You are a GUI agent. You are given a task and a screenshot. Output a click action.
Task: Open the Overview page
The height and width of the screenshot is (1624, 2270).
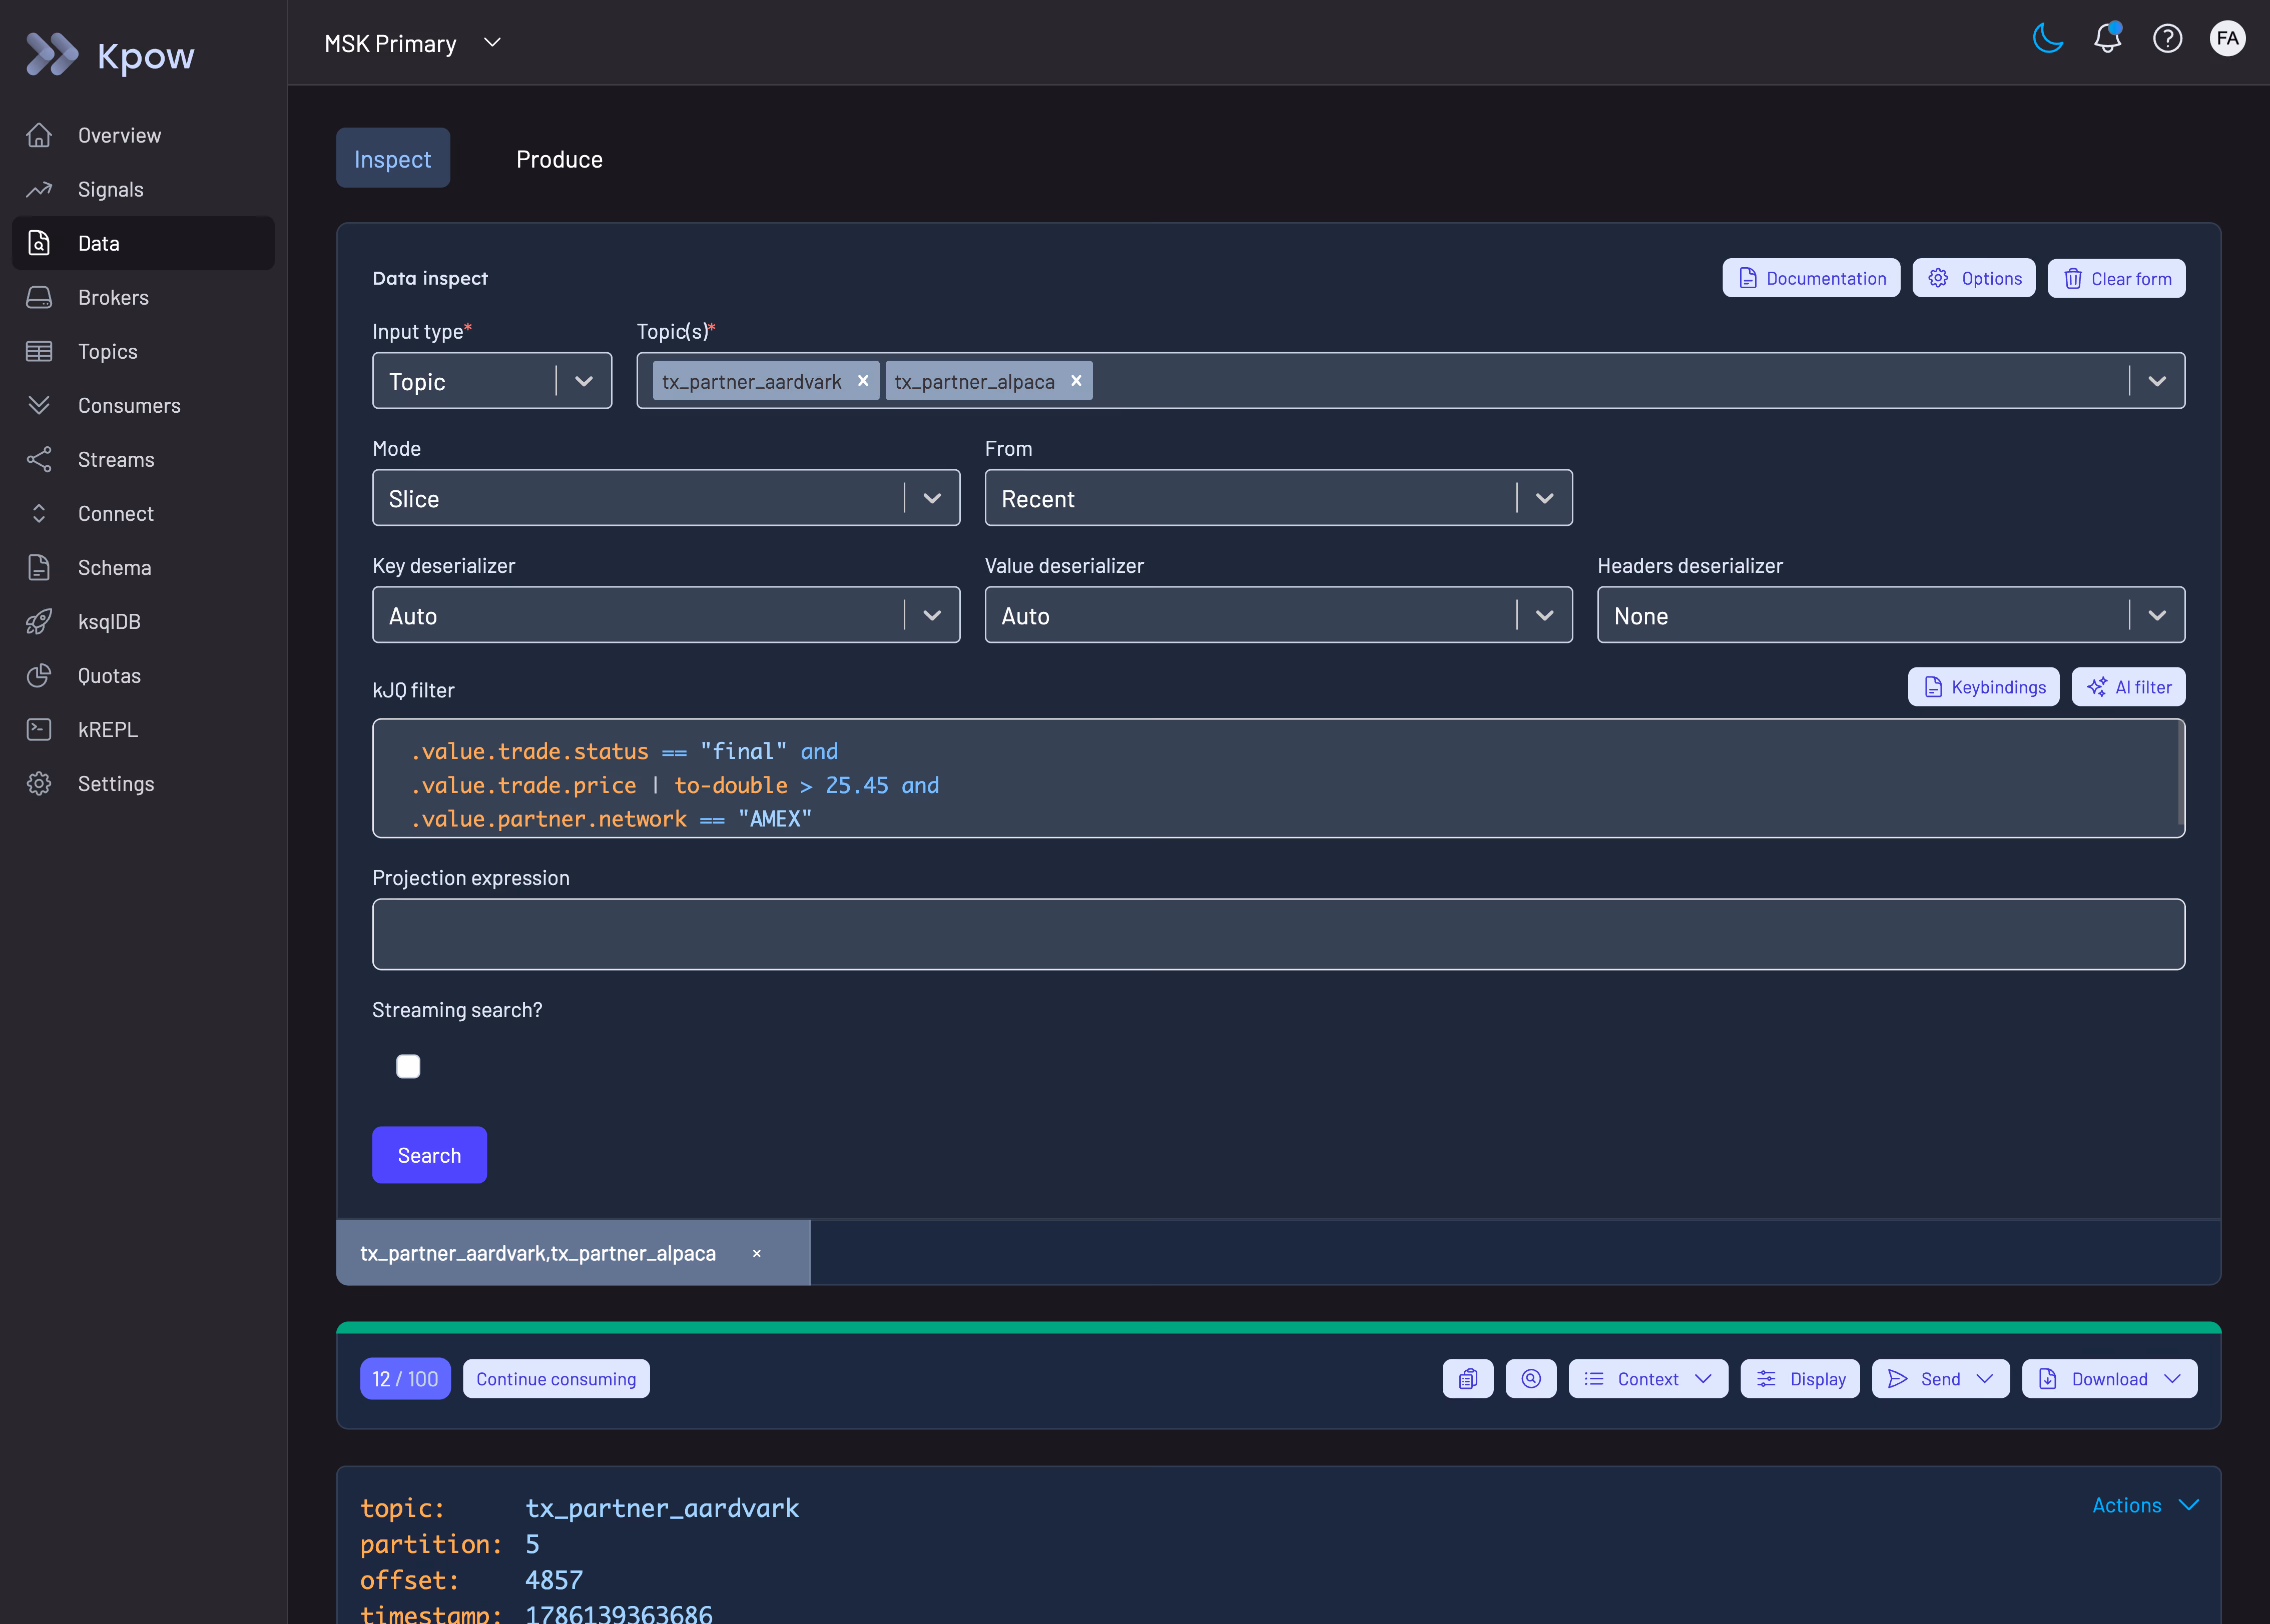[143, 135]
